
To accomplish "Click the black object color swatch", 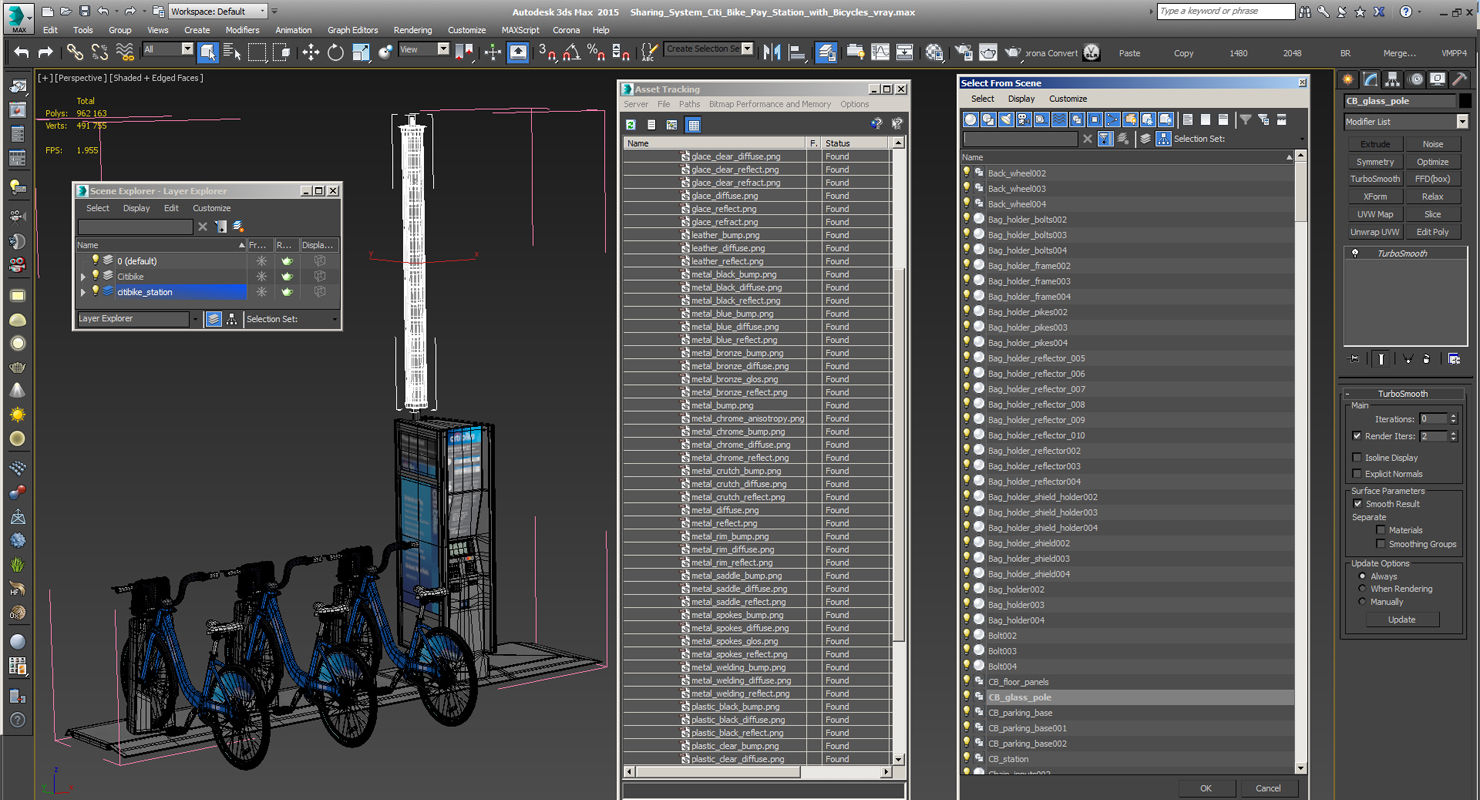I will tap(1465, 101).
